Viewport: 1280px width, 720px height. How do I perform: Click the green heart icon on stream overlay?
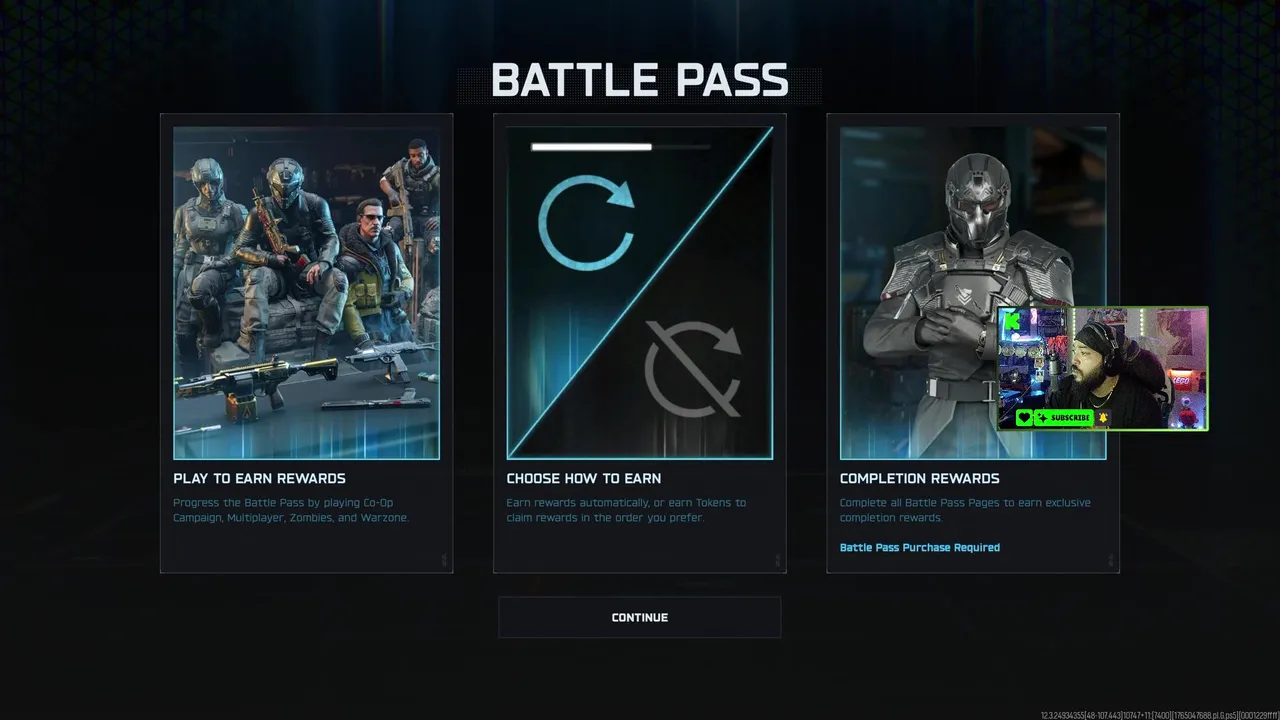(x=1025, y=418)
